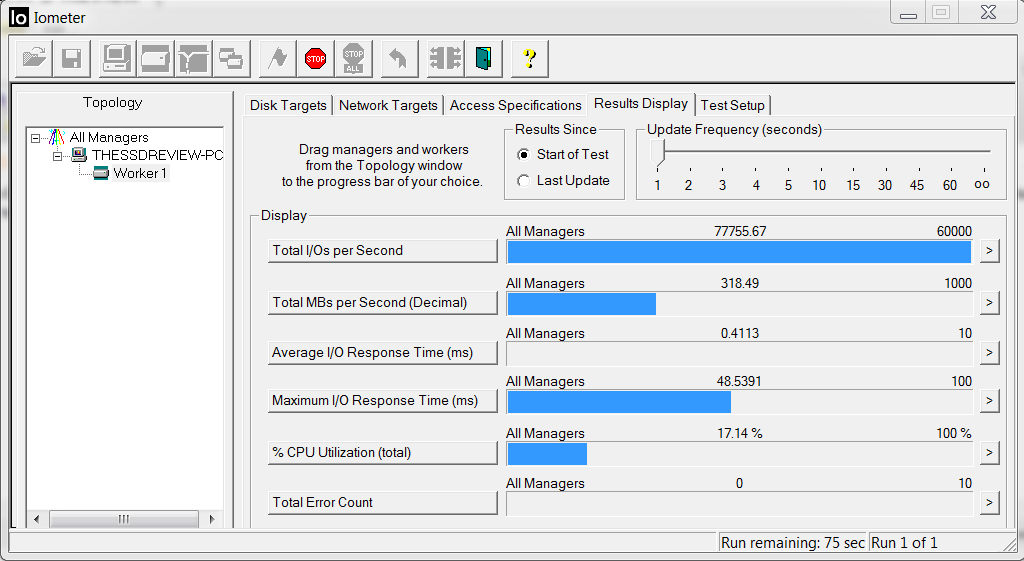Click the Start New Manager computer icon
The image size is (1024, 561).
tap(118, 59)
